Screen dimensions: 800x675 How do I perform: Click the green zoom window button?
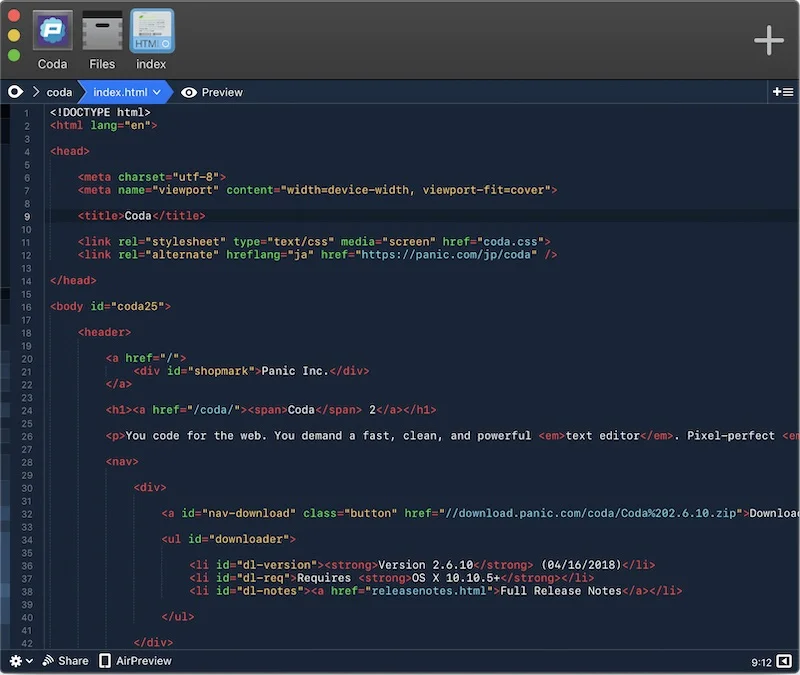(x=14, y=55)
